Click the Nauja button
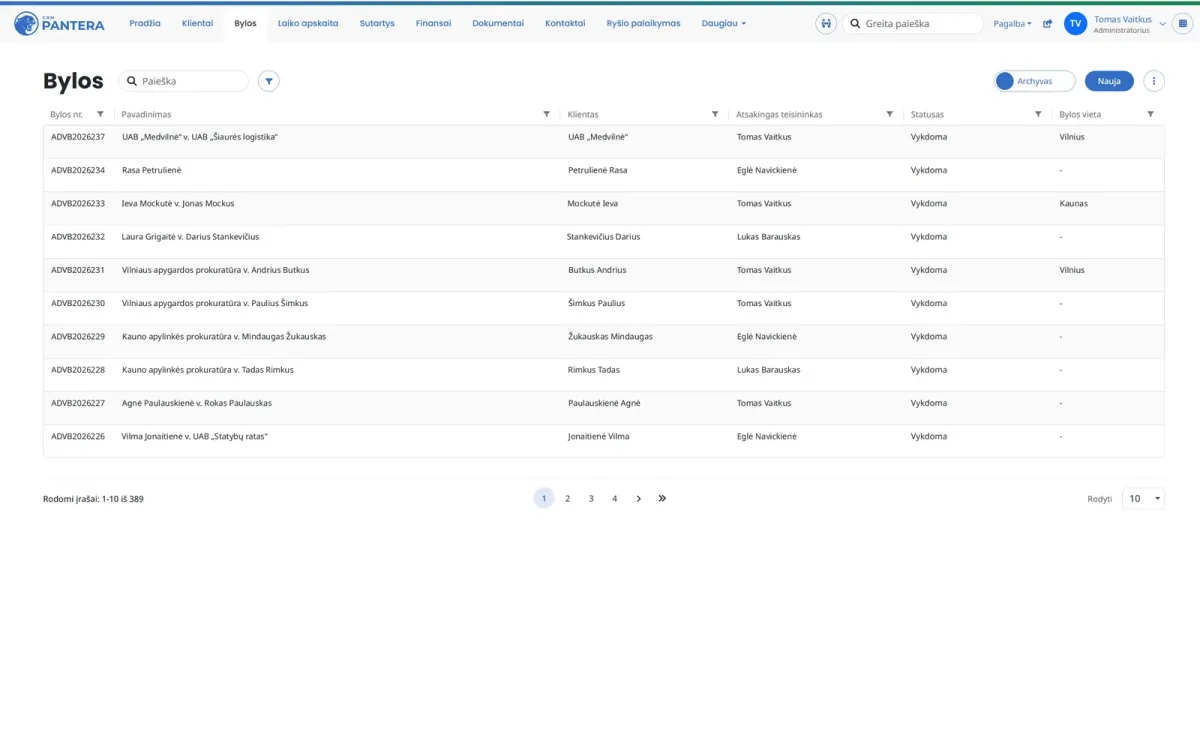 coord(1109,81)
